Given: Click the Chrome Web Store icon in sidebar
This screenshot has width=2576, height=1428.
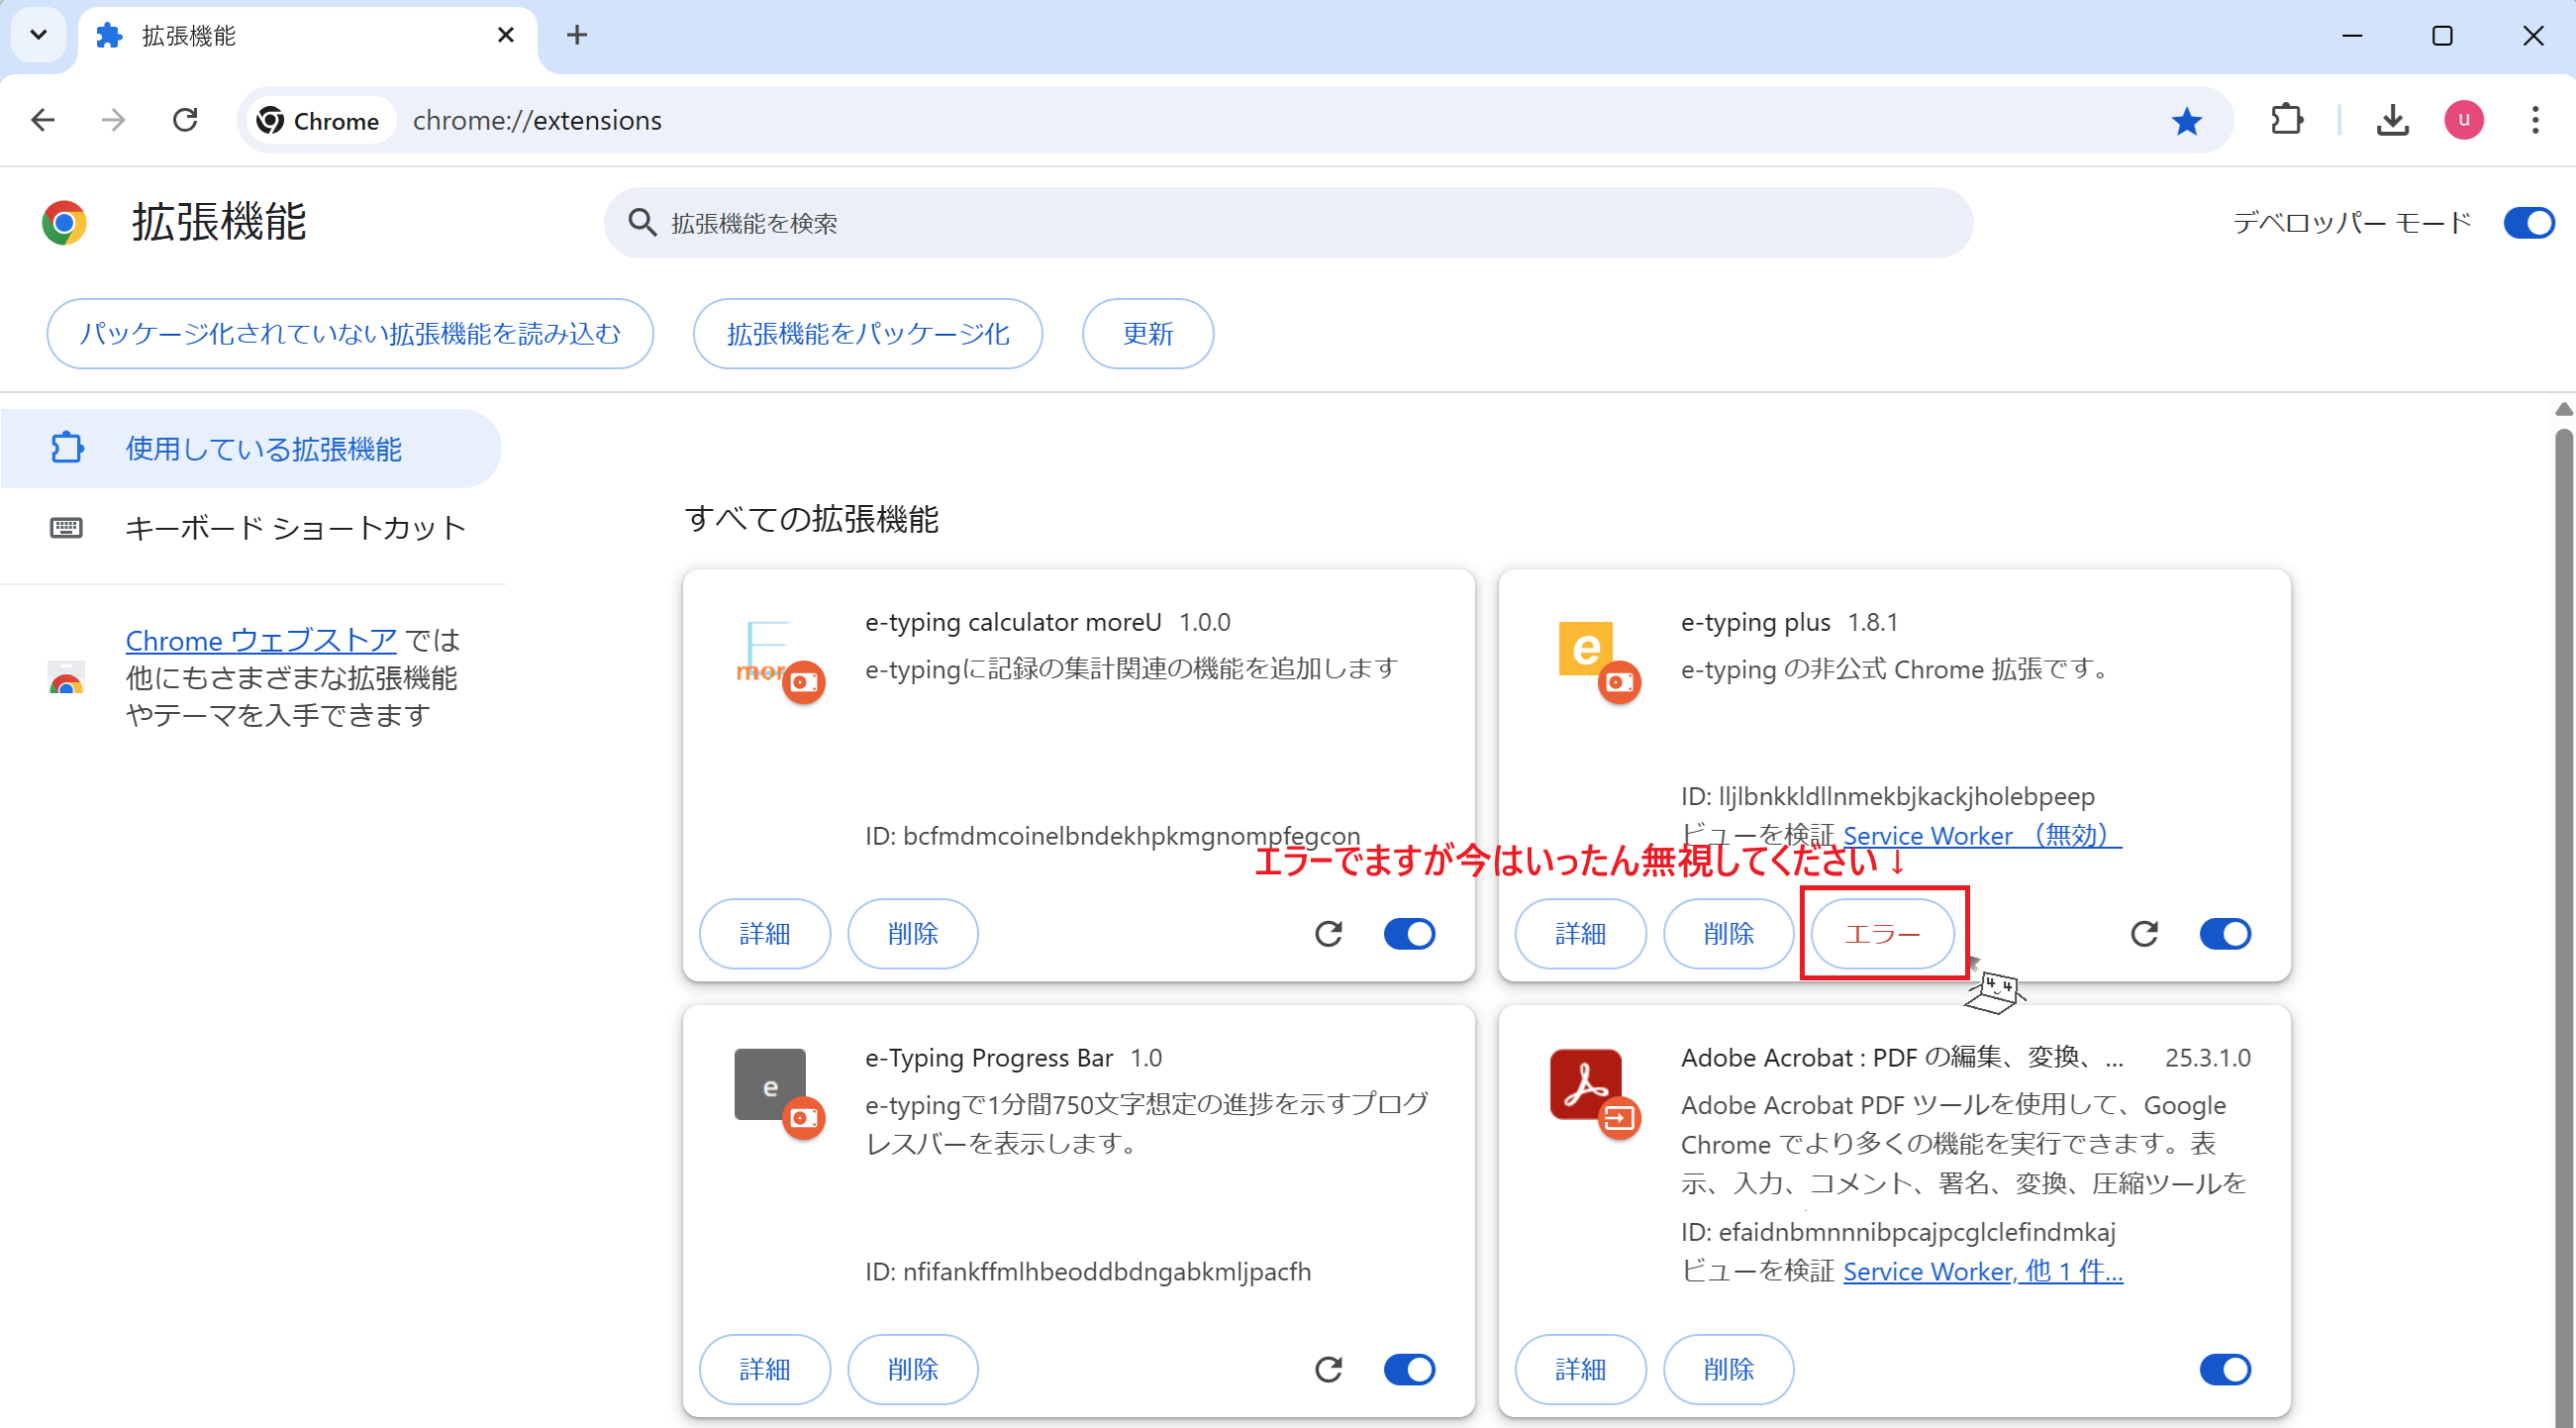Looking at the screenshot, I should pyautogui.click(x=66, y=677).
